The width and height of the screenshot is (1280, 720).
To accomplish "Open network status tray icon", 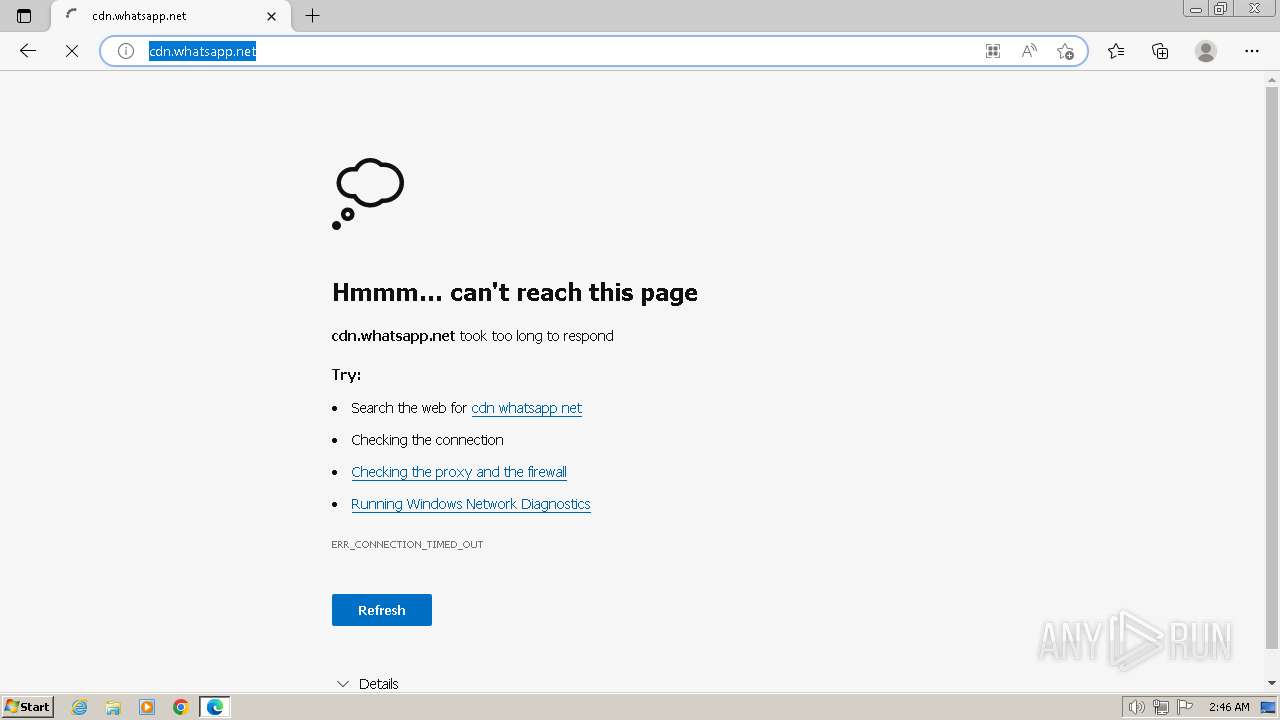I will pyautogui.click(x=1160, y=707).
